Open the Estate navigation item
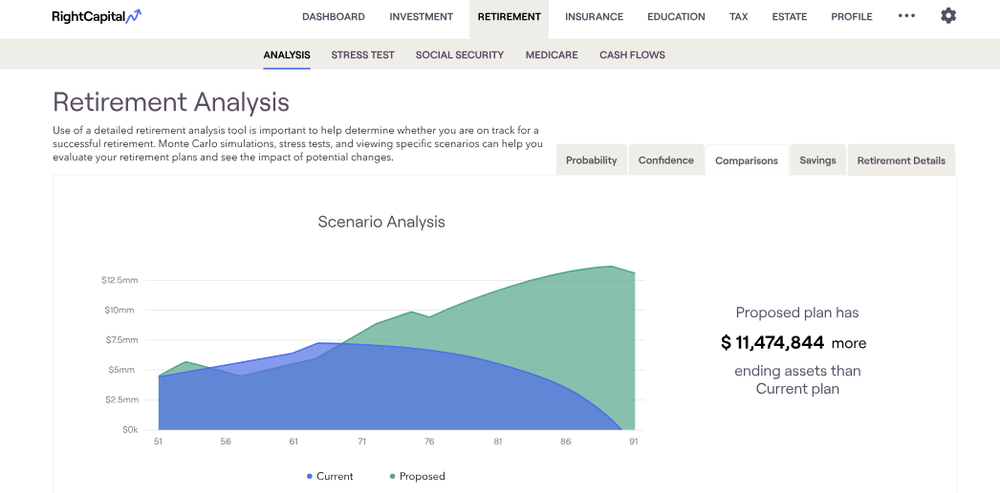1000x493 pixels. pyautogui.click(x=789, y=17)
